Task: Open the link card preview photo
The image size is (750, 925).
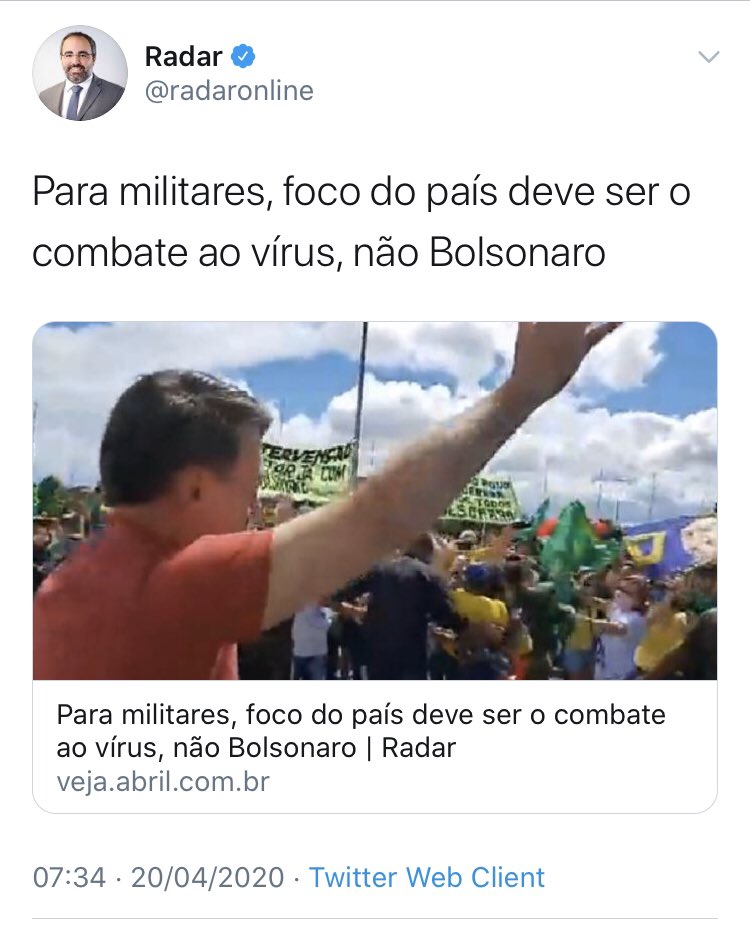Action: pyautogui.click(x=375, y=501)
